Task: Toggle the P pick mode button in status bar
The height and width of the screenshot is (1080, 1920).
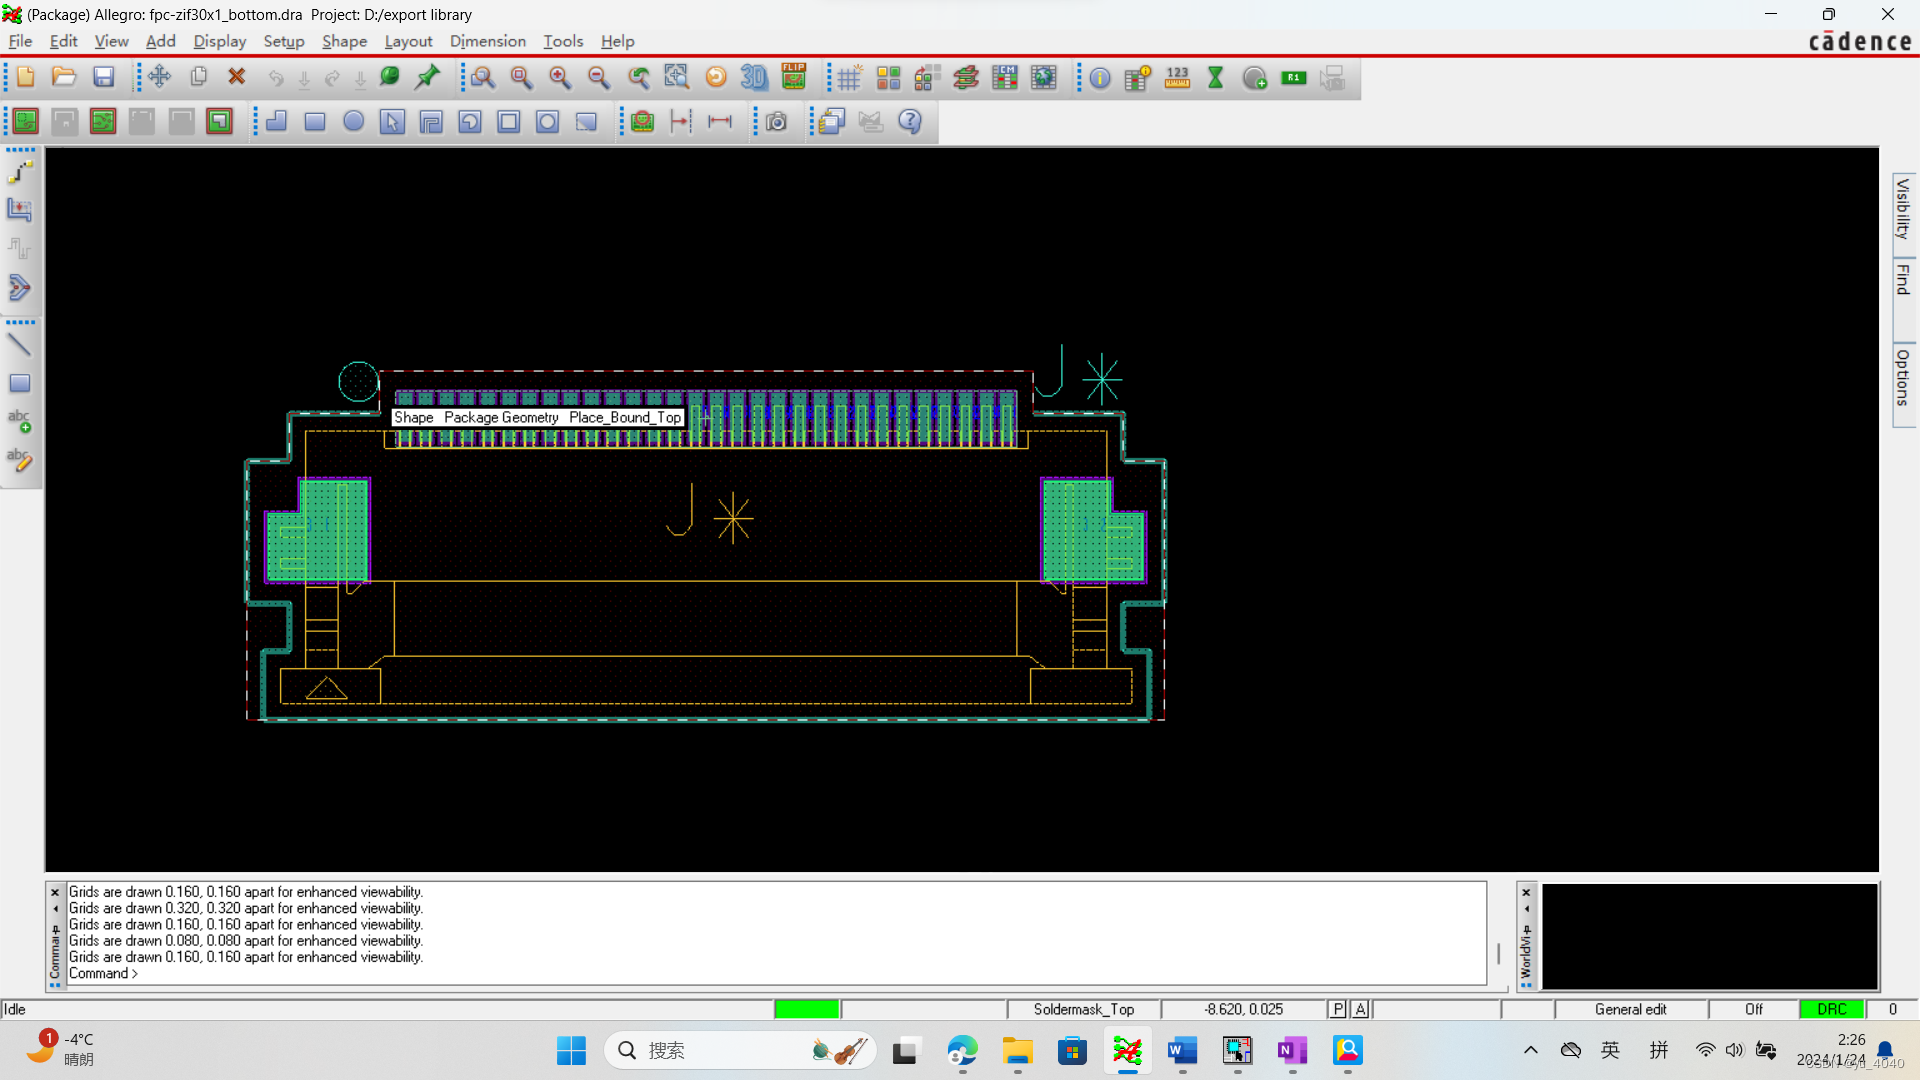Action: click(1338, 1009)
